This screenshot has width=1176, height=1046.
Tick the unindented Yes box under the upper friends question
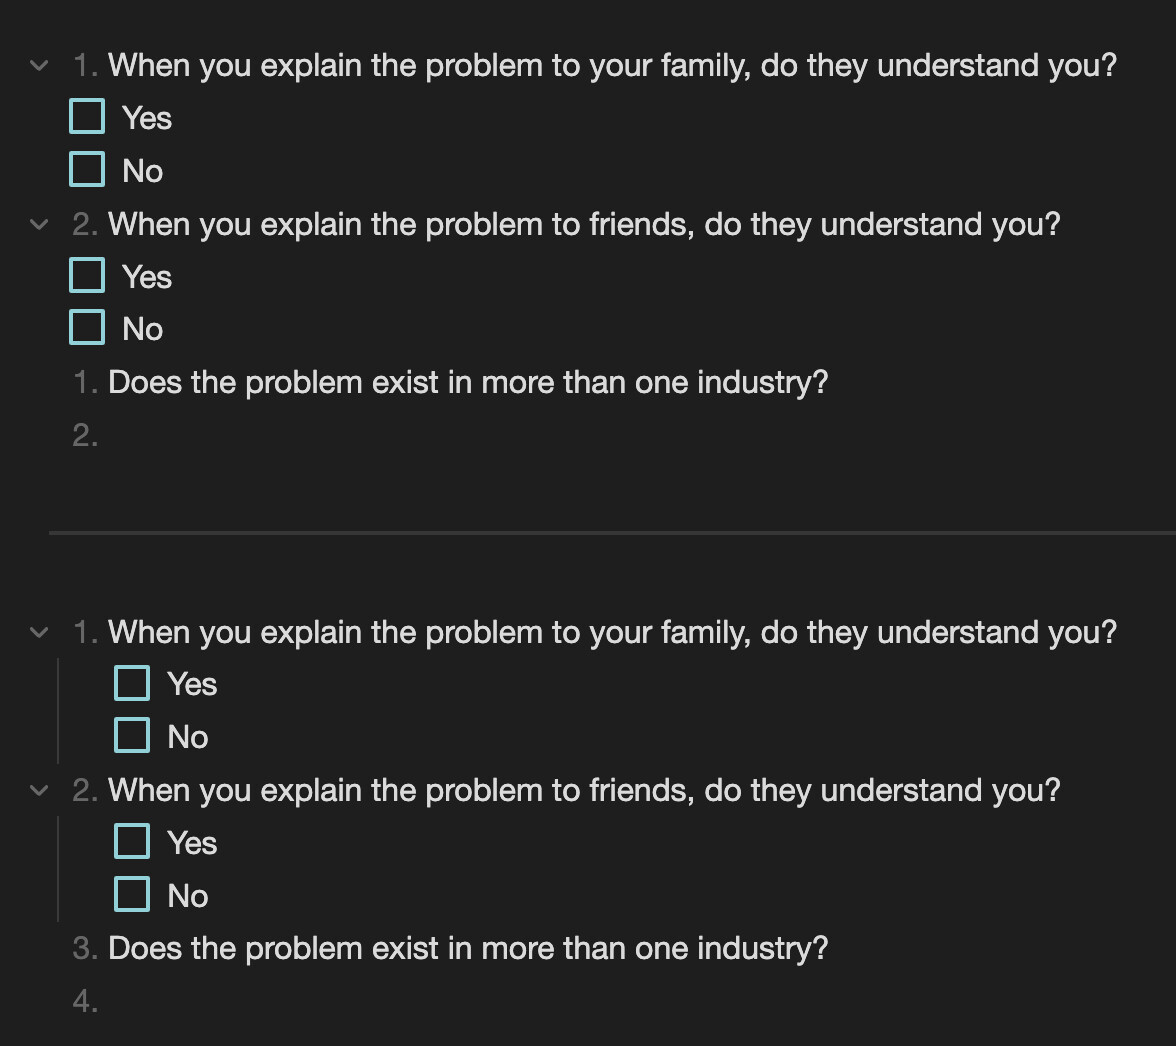(x=87, y=275)
